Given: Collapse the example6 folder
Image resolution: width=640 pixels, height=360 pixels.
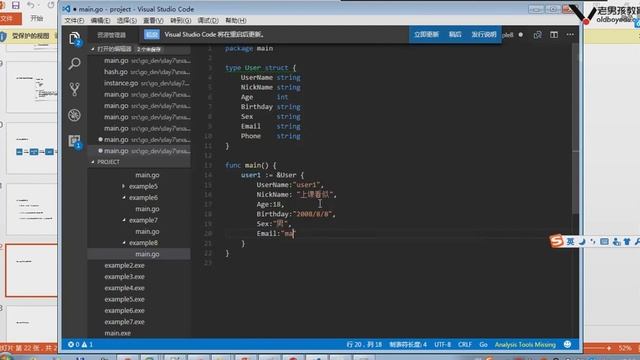Looking at the screenshot, I should 139,198.
